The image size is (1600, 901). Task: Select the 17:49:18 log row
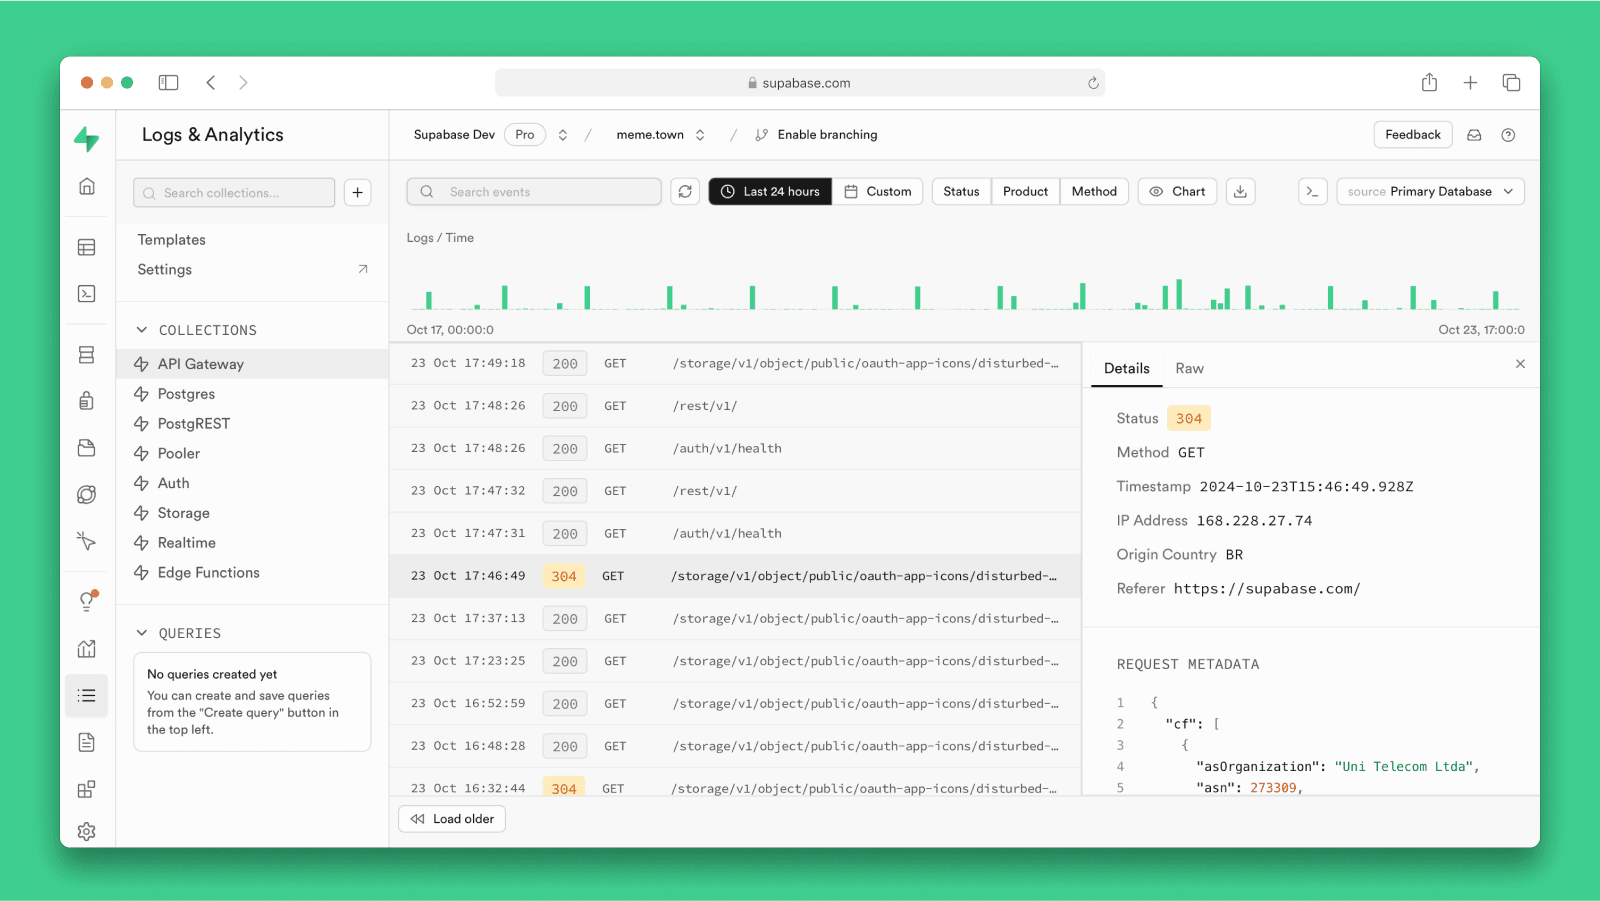735,364
